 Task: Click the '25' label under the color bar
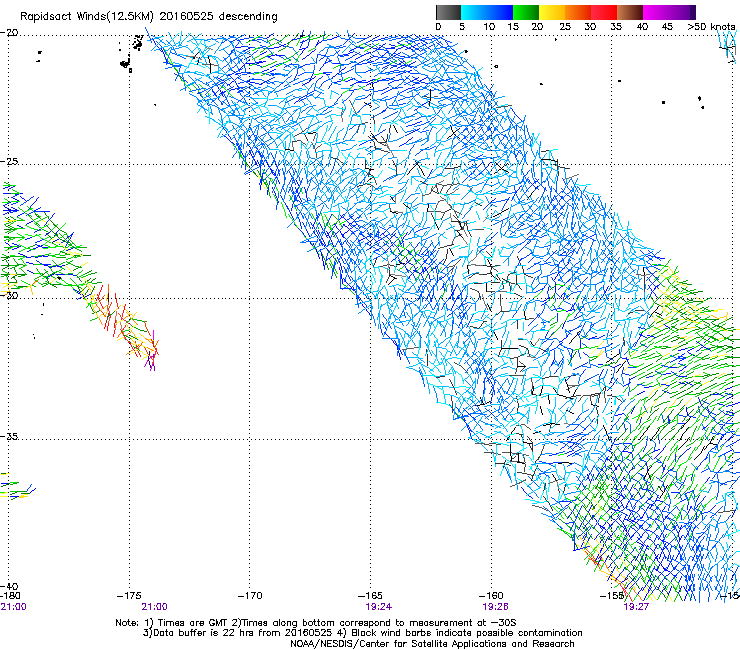(x=565, y=26)
